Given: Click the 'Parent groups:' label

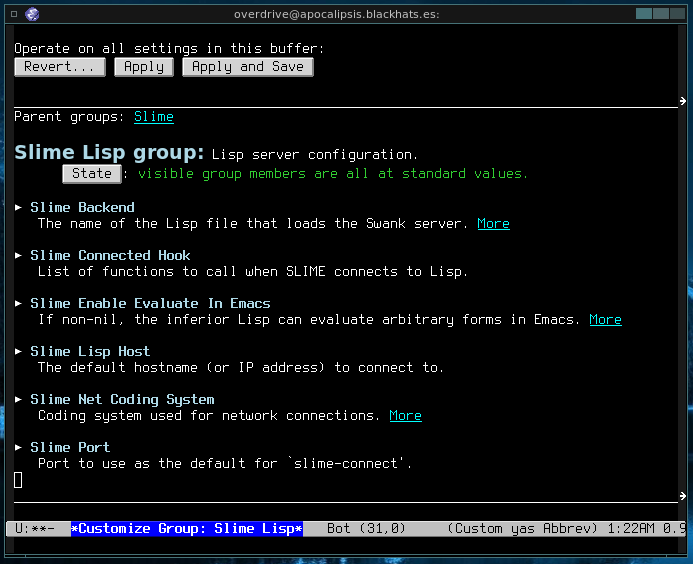Looking at the screenshot, I should click(x=70, y=117).
